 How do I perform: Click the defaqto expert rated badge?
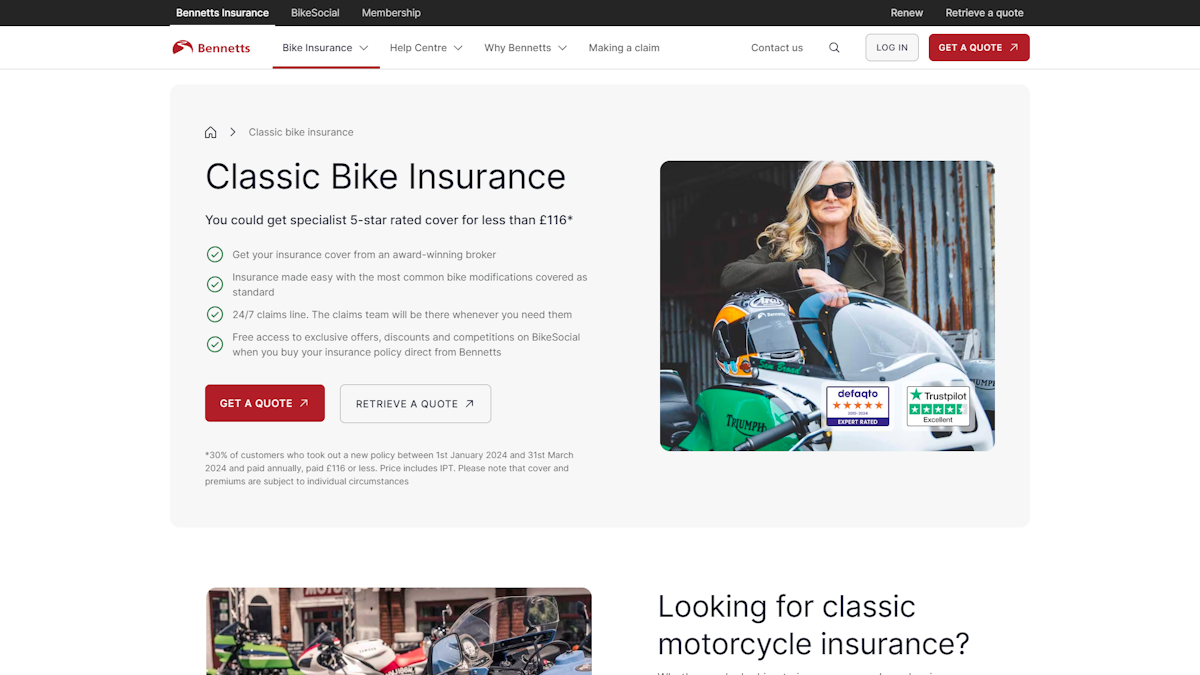[x=857, y=407]
